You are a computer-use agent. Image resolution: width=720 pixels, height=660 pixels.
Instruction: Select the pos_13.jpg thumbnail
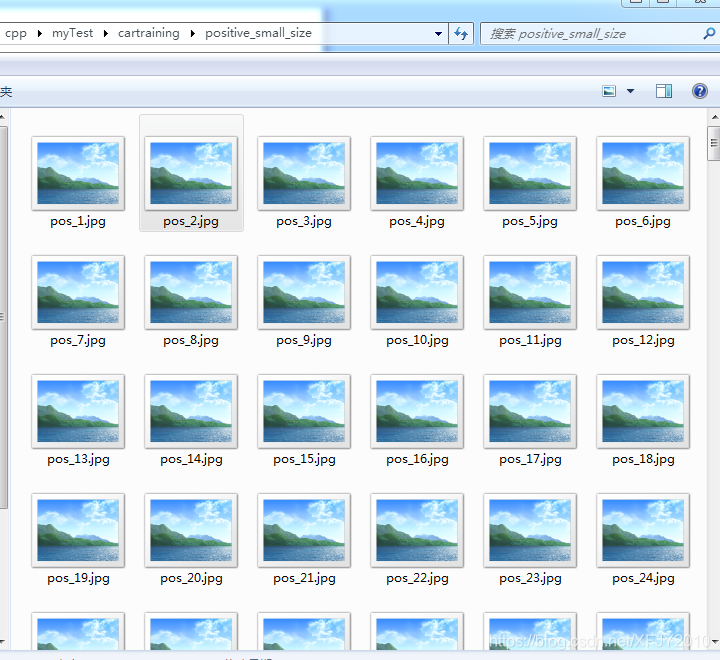78,411
